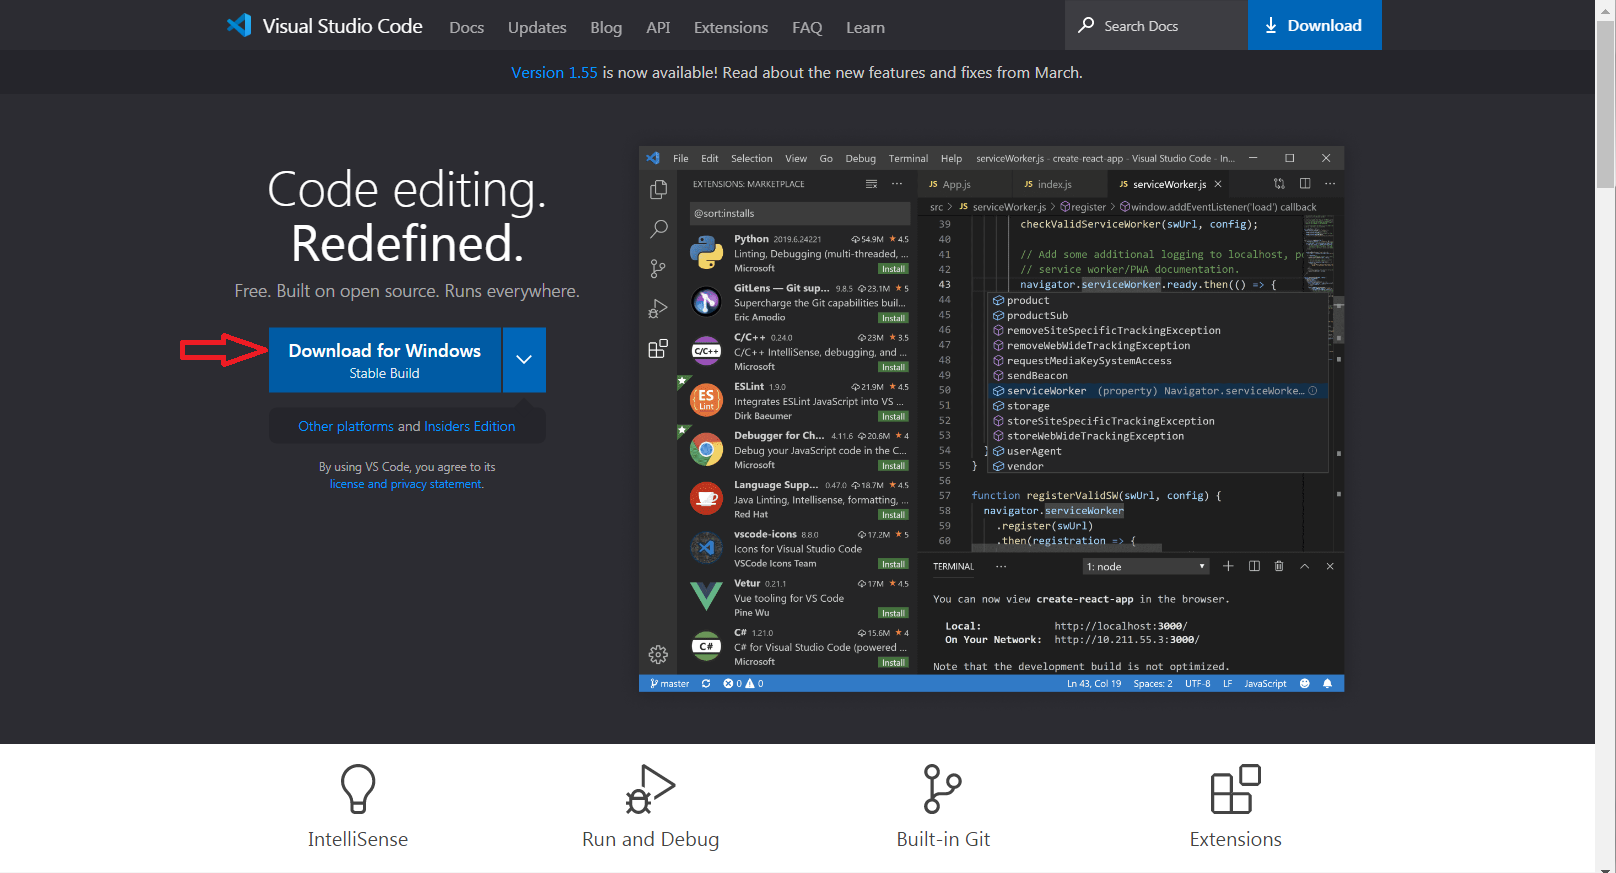This screenshot has height=873, width=1616.
Task: Open Run and Debug in the activity bar
Action: [x=658, y=309]
